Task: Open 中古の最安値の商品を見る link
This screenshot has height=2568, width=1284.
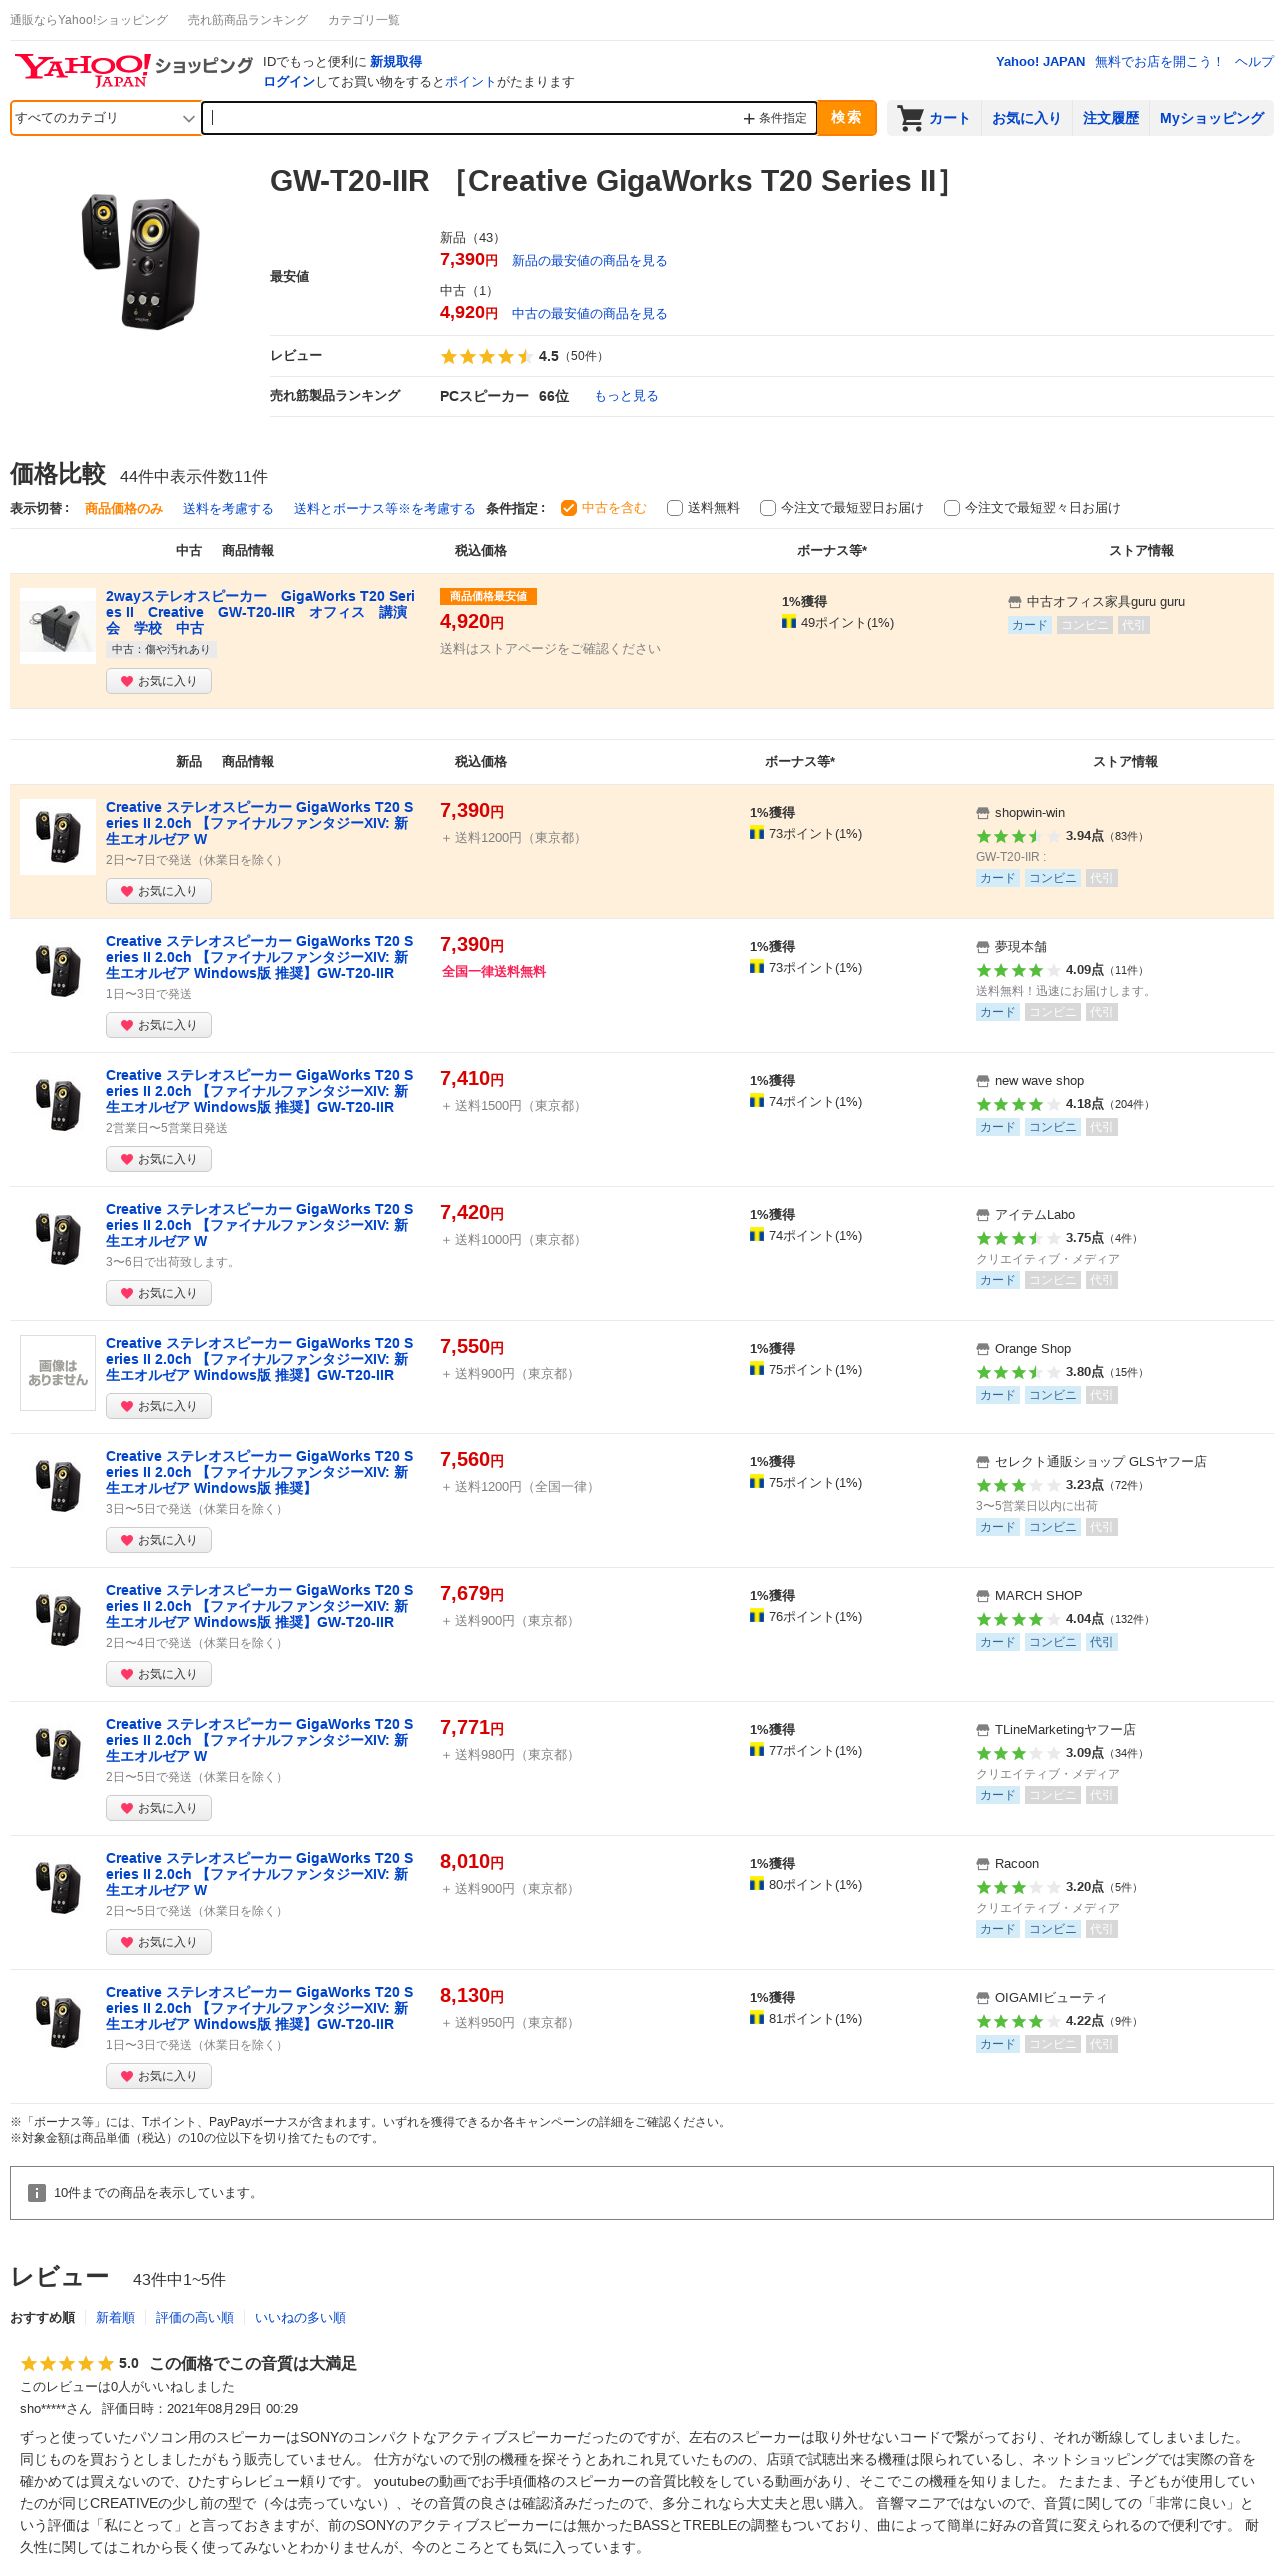Action: [589, 314]
